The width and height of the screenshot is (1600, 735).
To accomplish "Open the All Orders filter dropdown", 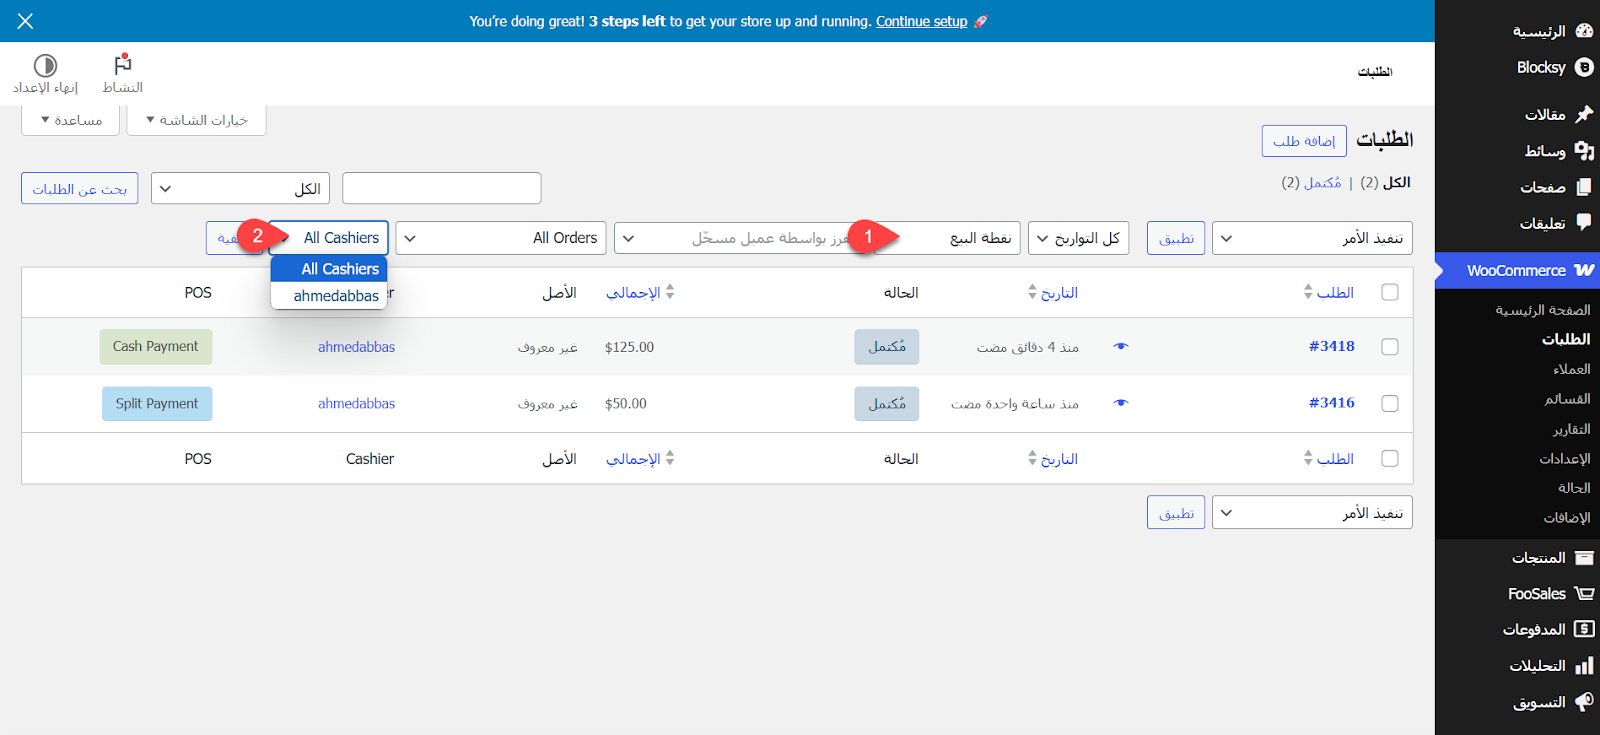I will point(501,238).
